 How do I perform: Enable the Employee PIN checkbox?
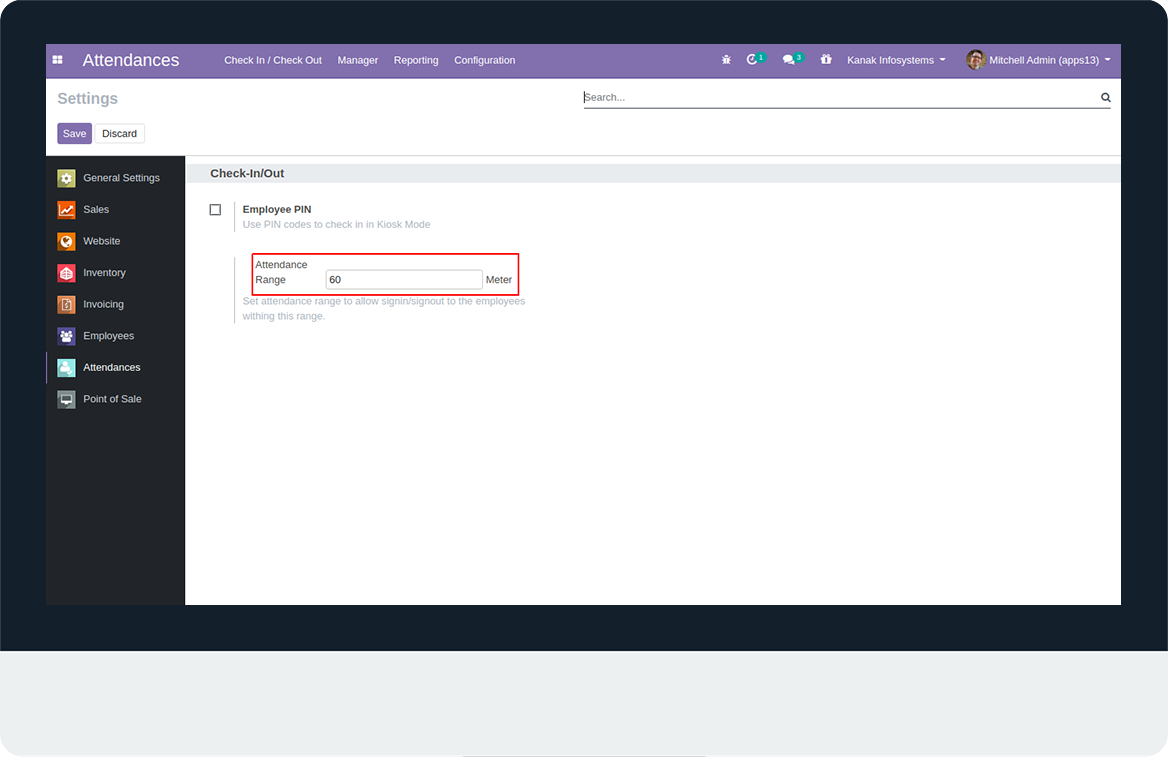tap(215, 210)
